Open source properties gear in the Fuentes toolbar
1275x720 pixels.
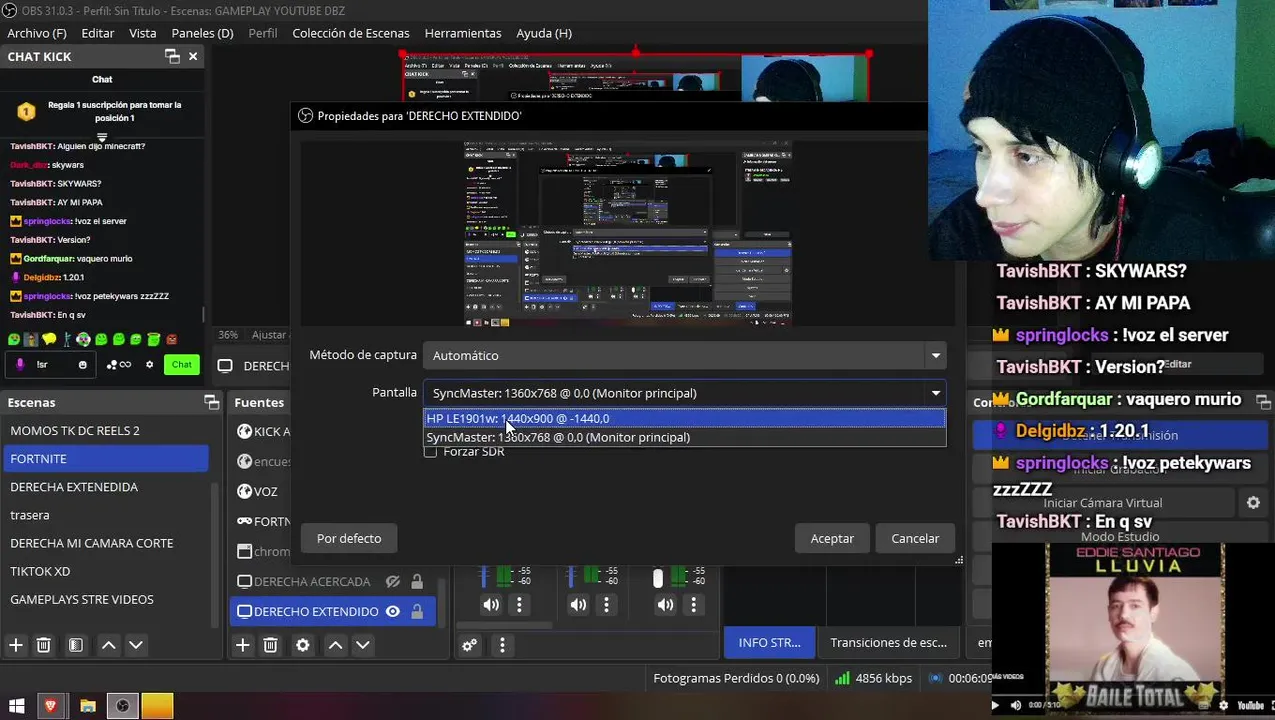tap(303, 645)
